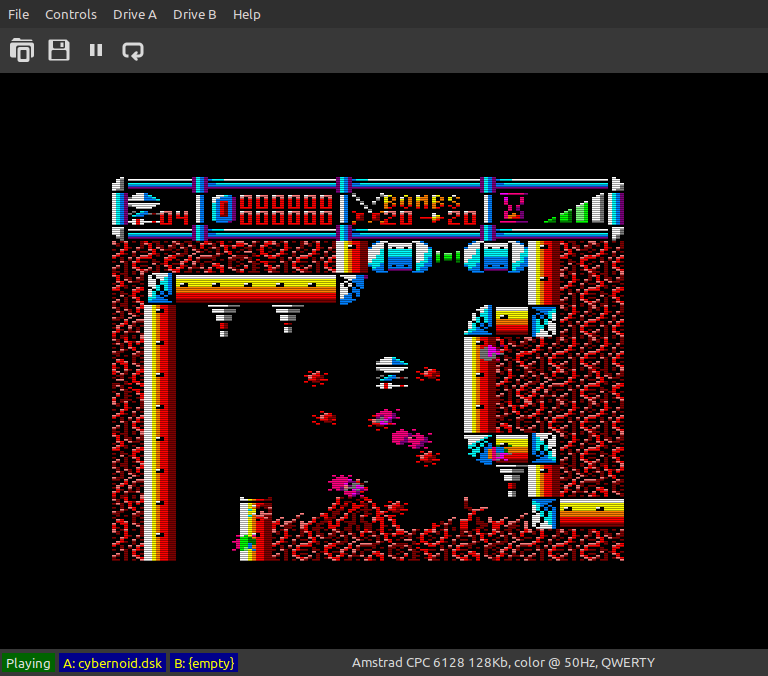The height and width of the screenshot is (676, 768).
Task: Click the snapshot copy icon in toolbar
Action: (22, 50)
